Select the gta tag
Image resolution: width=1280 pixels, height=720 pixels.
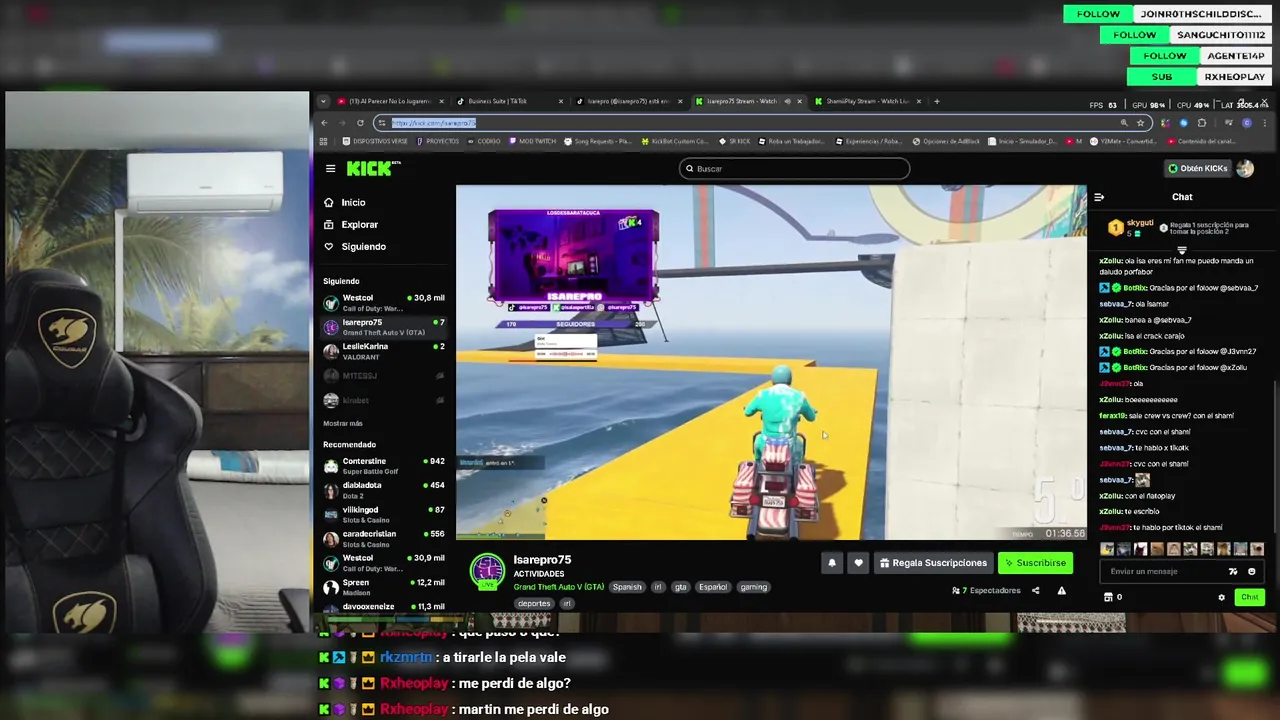tap(680, 587)
